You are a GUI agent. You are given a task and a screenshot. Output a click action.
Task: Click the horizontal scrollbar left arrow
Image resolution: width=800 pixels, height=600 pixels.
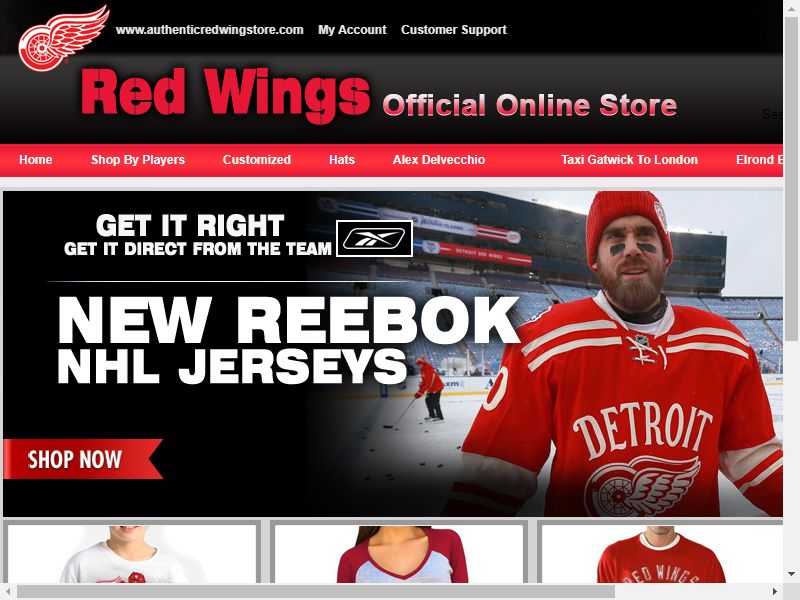(x=9, y=592)
